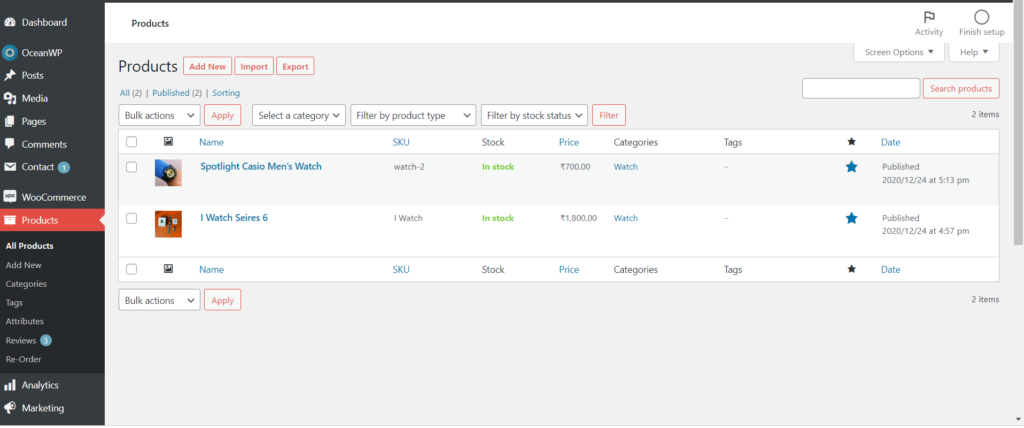Expand the Filter by product type dropdown
The image size is (1024, 428).
click(413, 115)
